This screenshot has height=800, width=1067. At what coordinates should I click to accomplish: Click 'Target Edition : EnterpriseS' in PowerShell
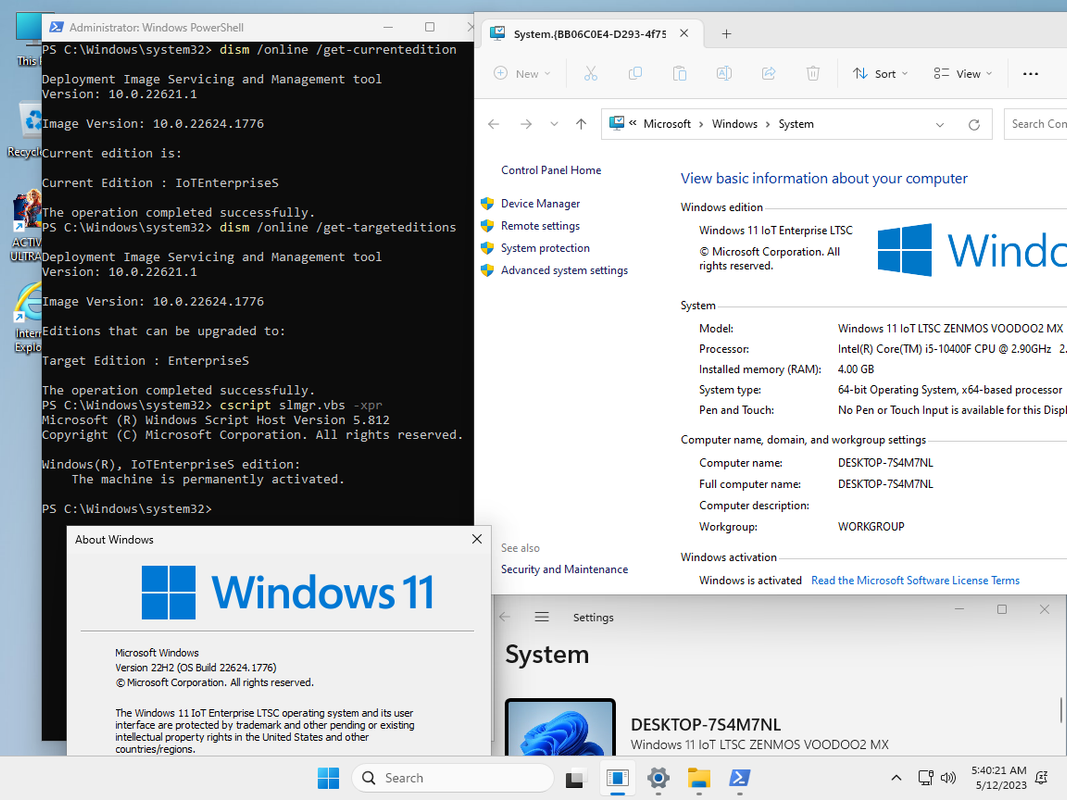145,361
